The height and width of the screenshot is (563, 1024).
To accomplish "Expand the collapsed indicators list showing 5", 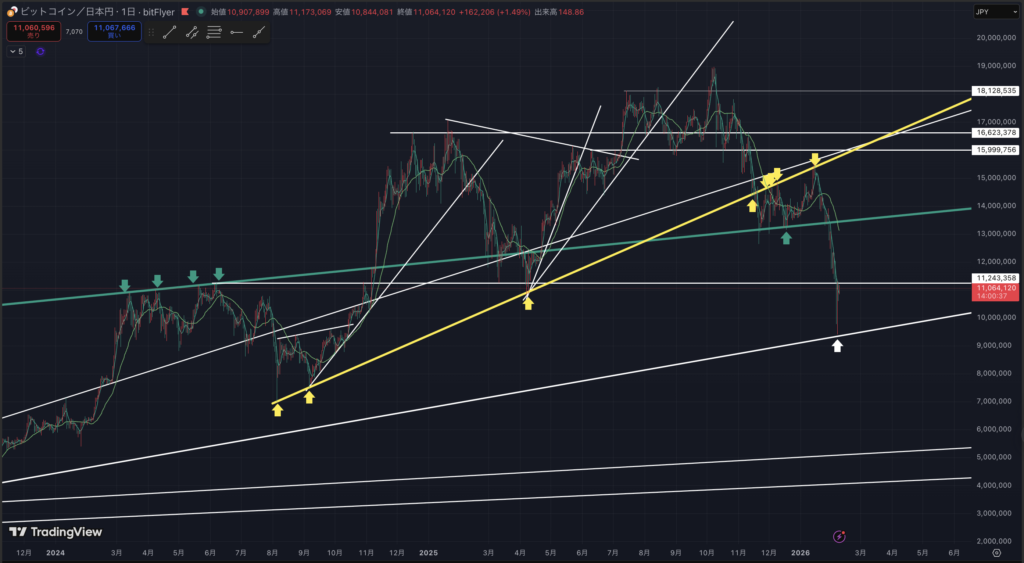I will coord(17,51).
